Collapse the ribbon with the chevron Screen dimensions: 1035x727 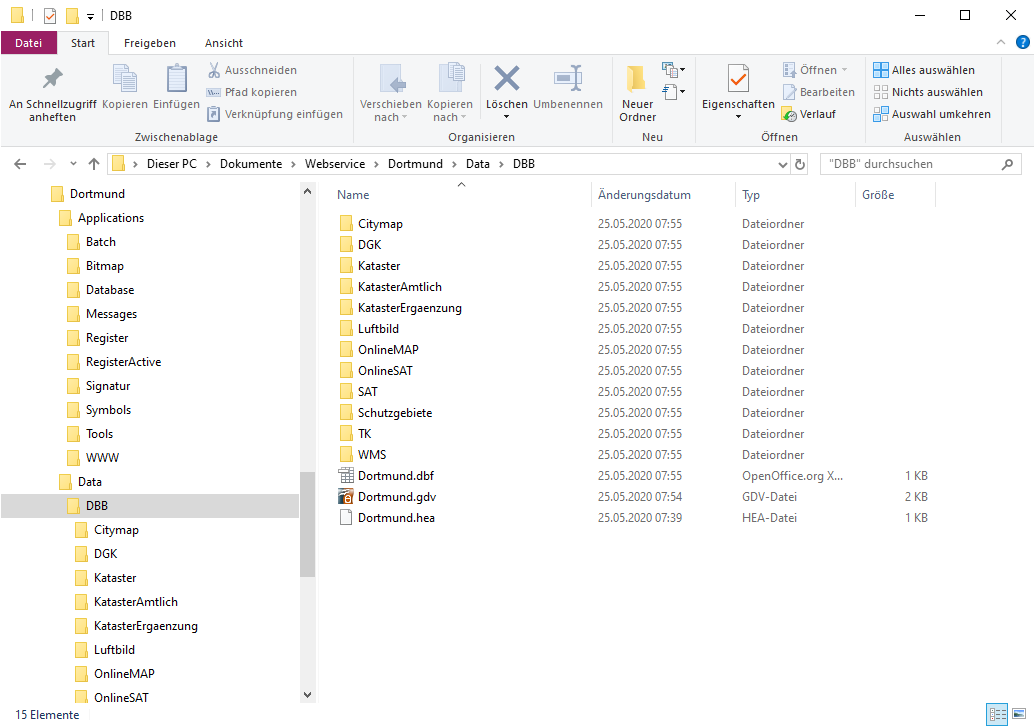pos(1001,43)
